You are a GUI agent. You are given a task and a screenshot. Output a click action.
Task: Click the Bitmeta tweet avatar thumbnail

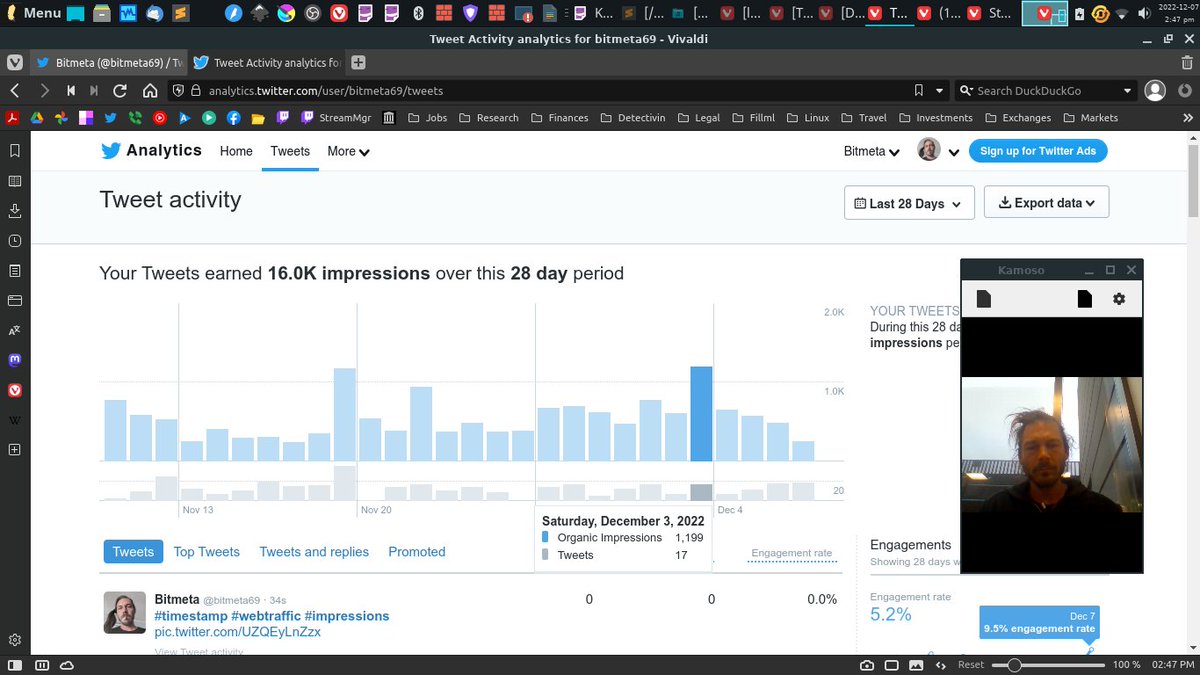click(x=125, y=612)
